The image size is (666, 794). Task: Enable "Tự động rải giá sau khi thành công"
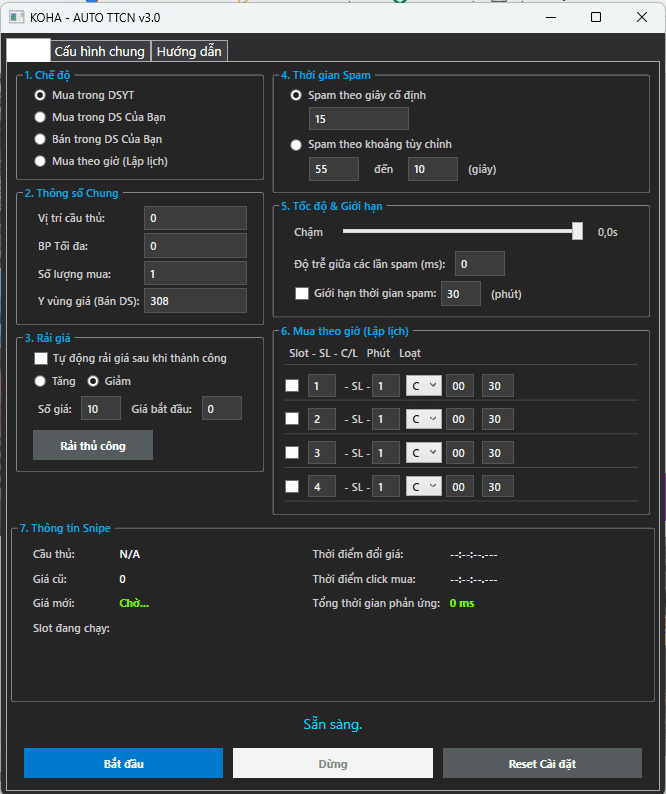click(x=41, y=358)
